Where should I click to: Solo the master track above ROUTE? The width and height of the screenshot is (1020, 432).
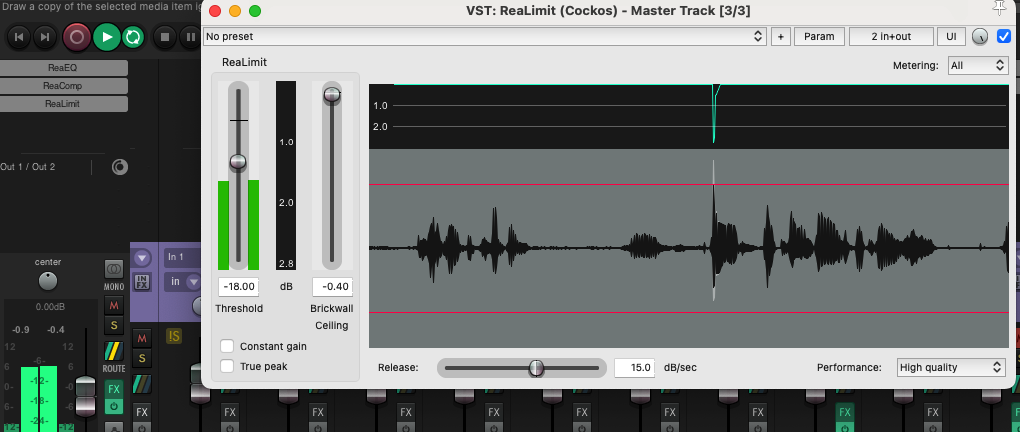point(114,325)
